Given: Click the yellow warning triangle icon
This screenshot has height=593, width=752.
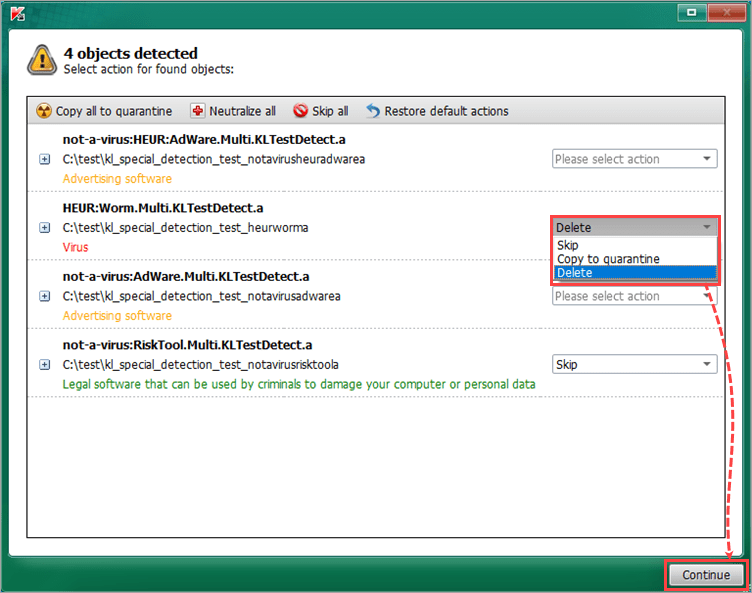Looking at the screenshot, I should pos(42,60).
